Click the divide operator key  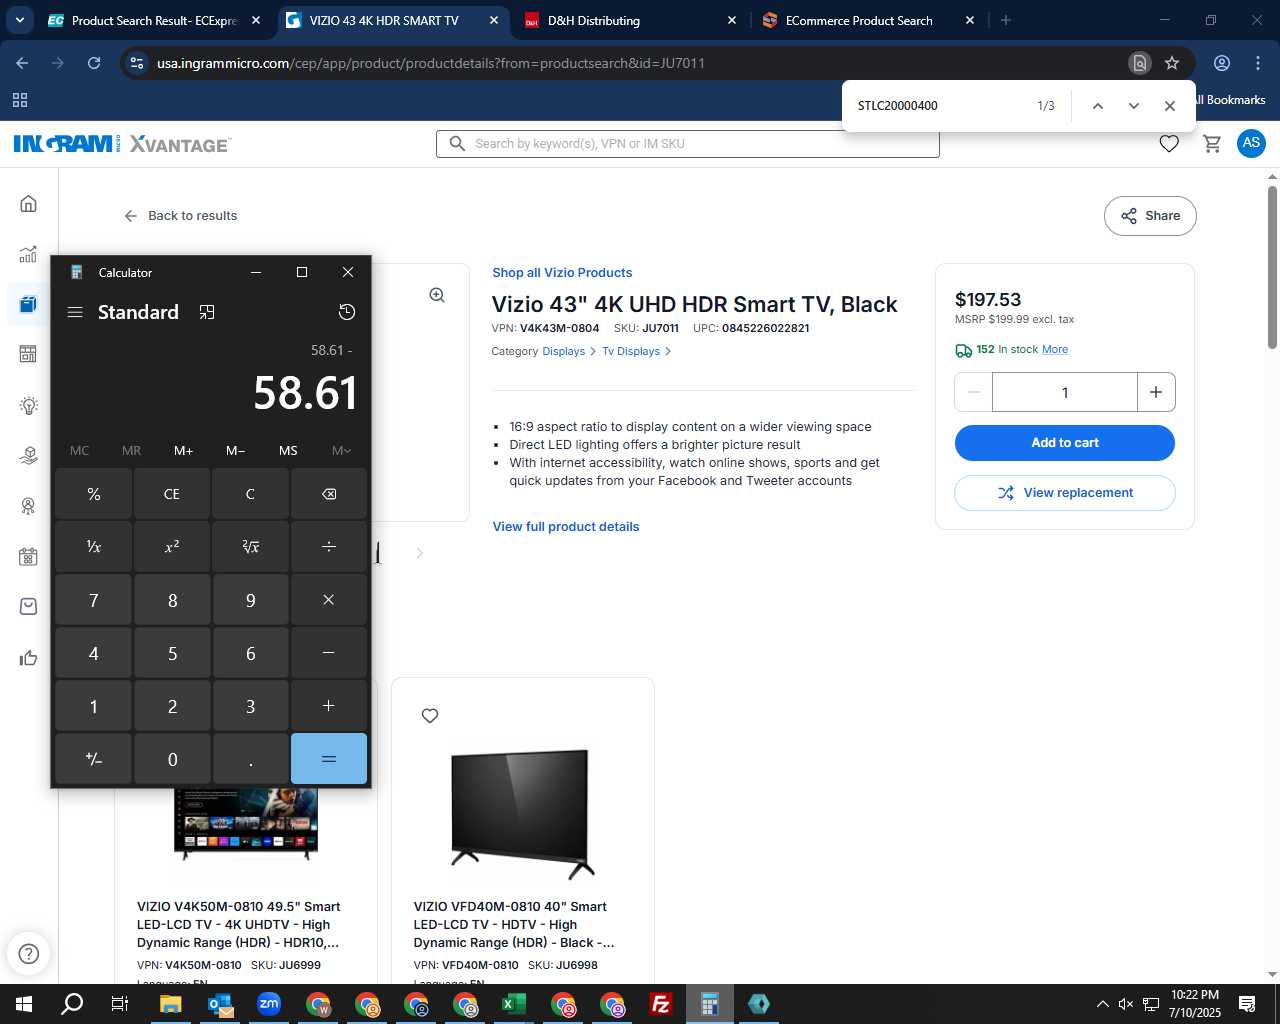pyautogui.click(x=329, y=547)
